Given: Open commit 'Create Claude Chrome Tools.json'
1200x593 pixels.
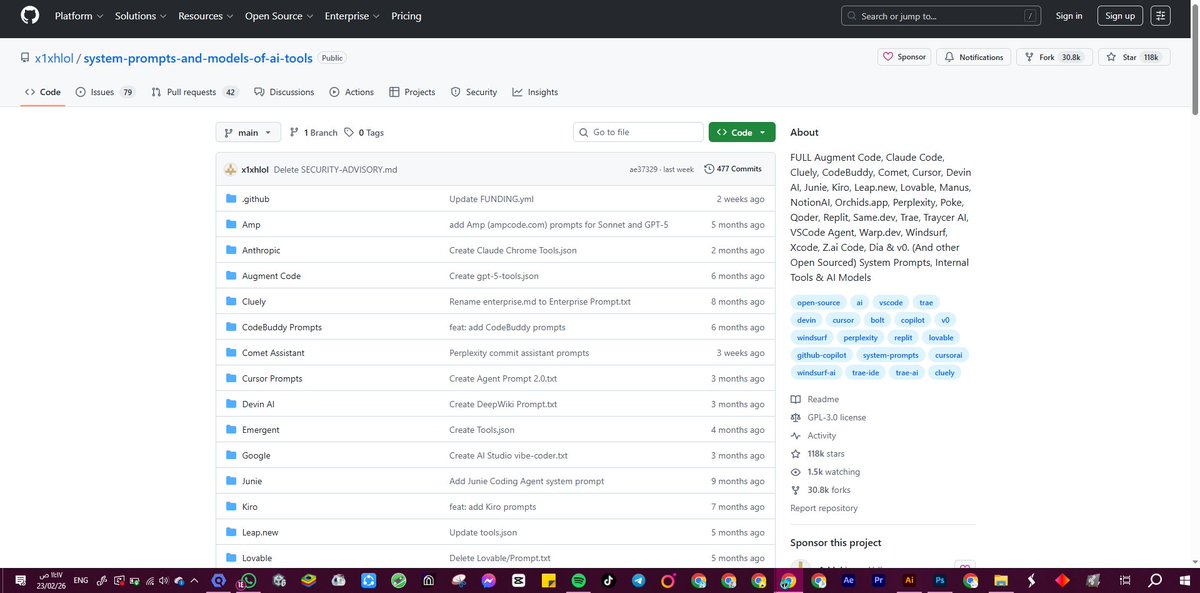Looking at the screenshot, I should click(x=513, y=250).
